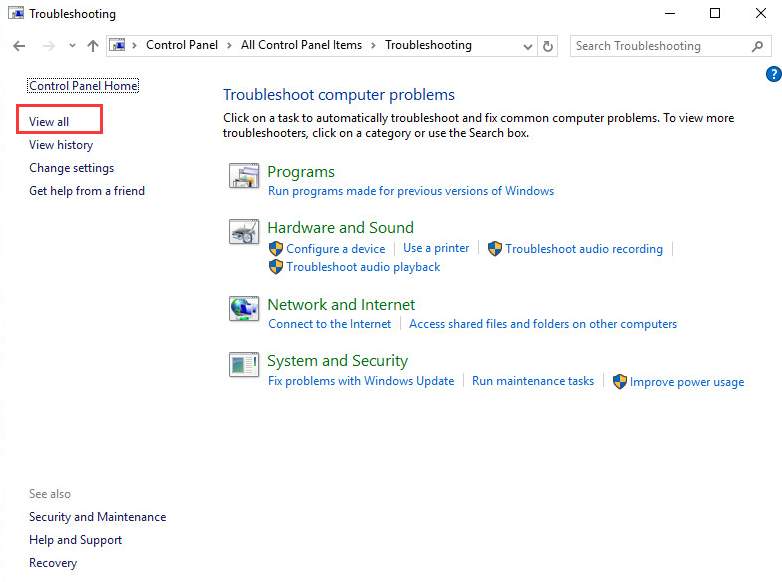Launch Use a printer troubleshooter
This screenshot has width=782, height=582.
[x=436, y=248]
